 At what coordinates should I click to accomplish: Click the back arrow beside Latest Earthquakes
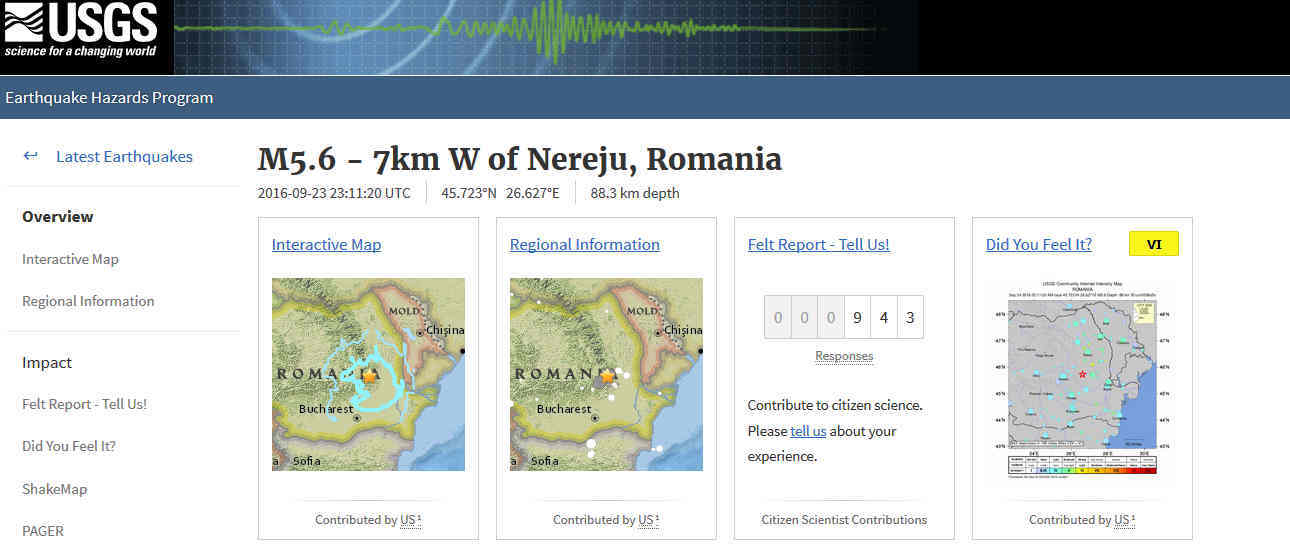pyautogui.click(x=30, y=156)
